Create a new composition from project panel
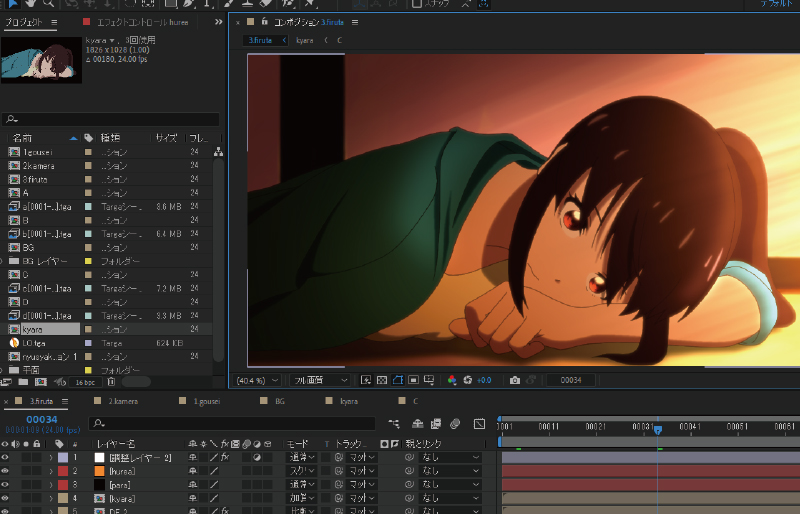The image size is (800, 514). (40, 381)
